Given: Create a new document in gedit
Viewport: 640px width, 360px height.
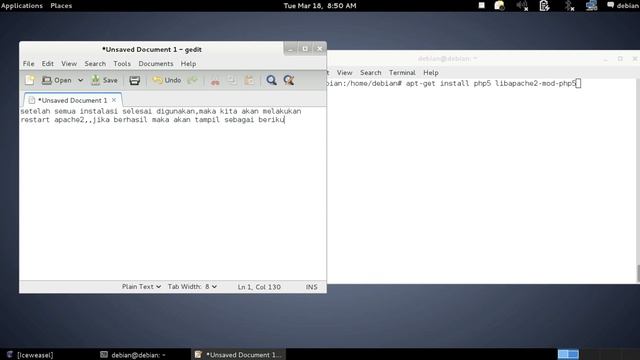Looking at the screenshot, I should pyautogui.click(x=30, y=80).
